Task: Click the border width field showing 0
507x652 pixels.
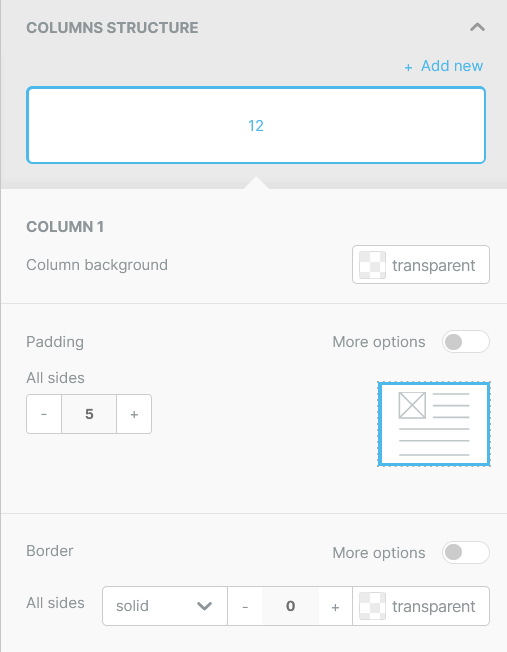Action: (290, 606)
